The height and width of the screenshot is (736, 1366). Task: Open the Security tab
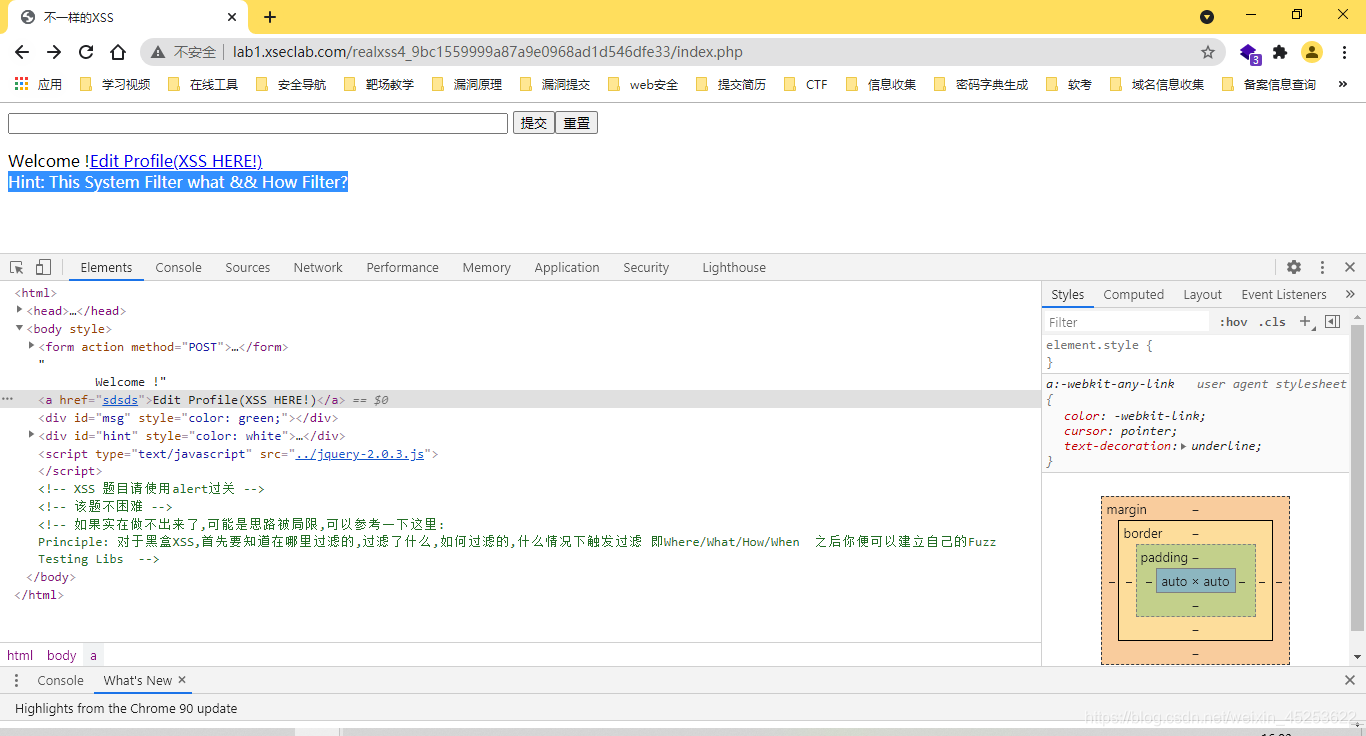pyautogui.click(x=646, y=267)
